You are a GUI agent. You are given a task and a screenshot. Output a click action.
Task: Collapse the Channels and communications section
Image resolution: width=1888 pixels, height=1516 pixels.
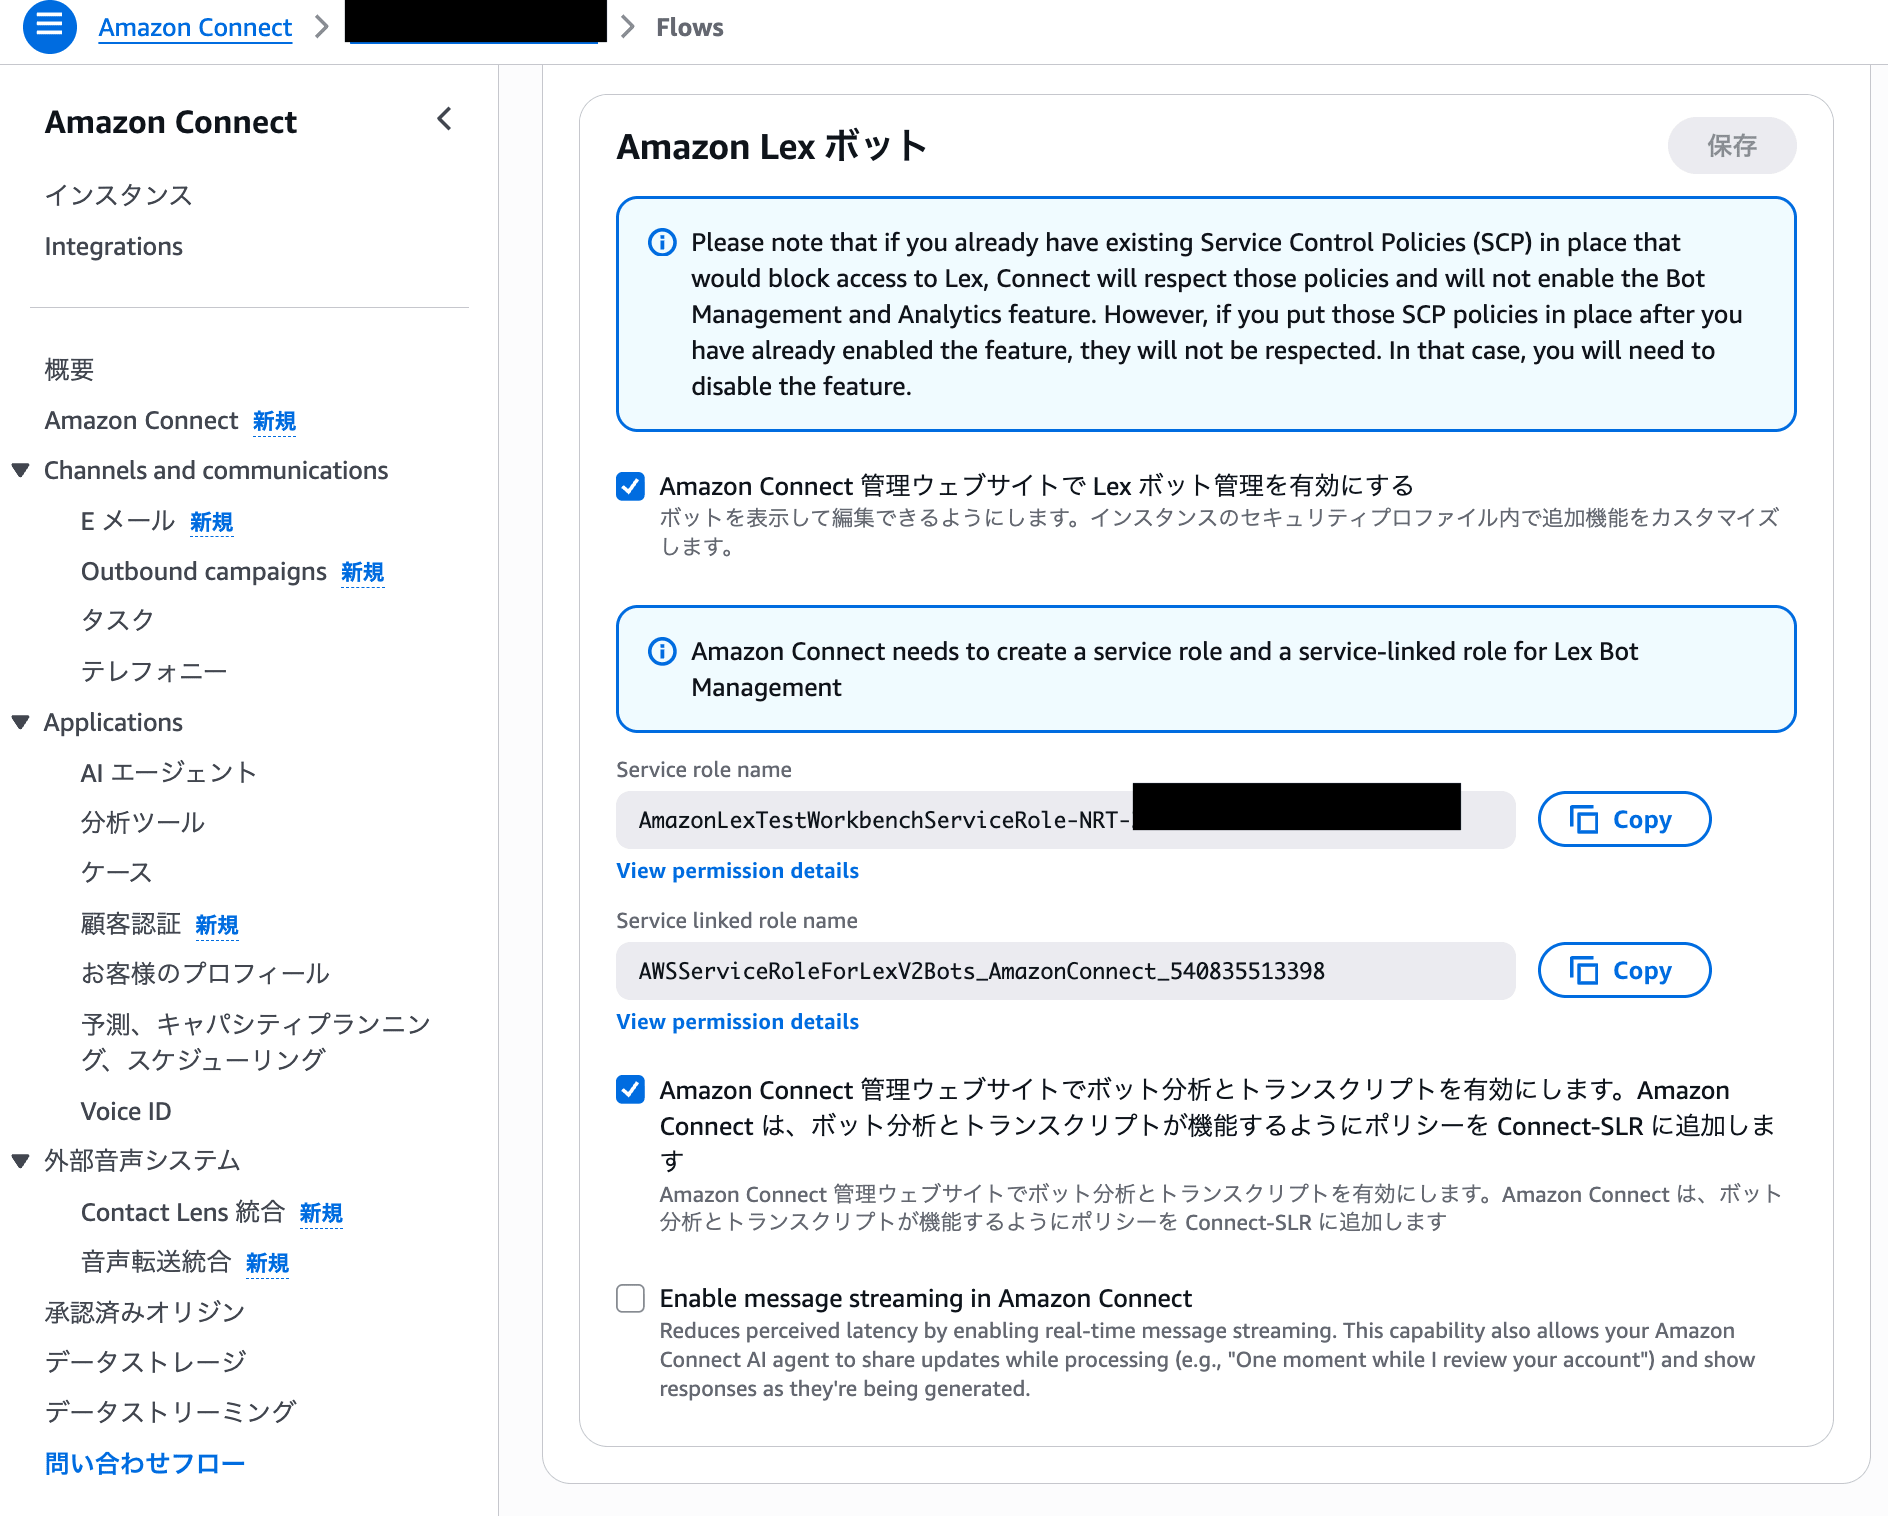tap(20, 470)
